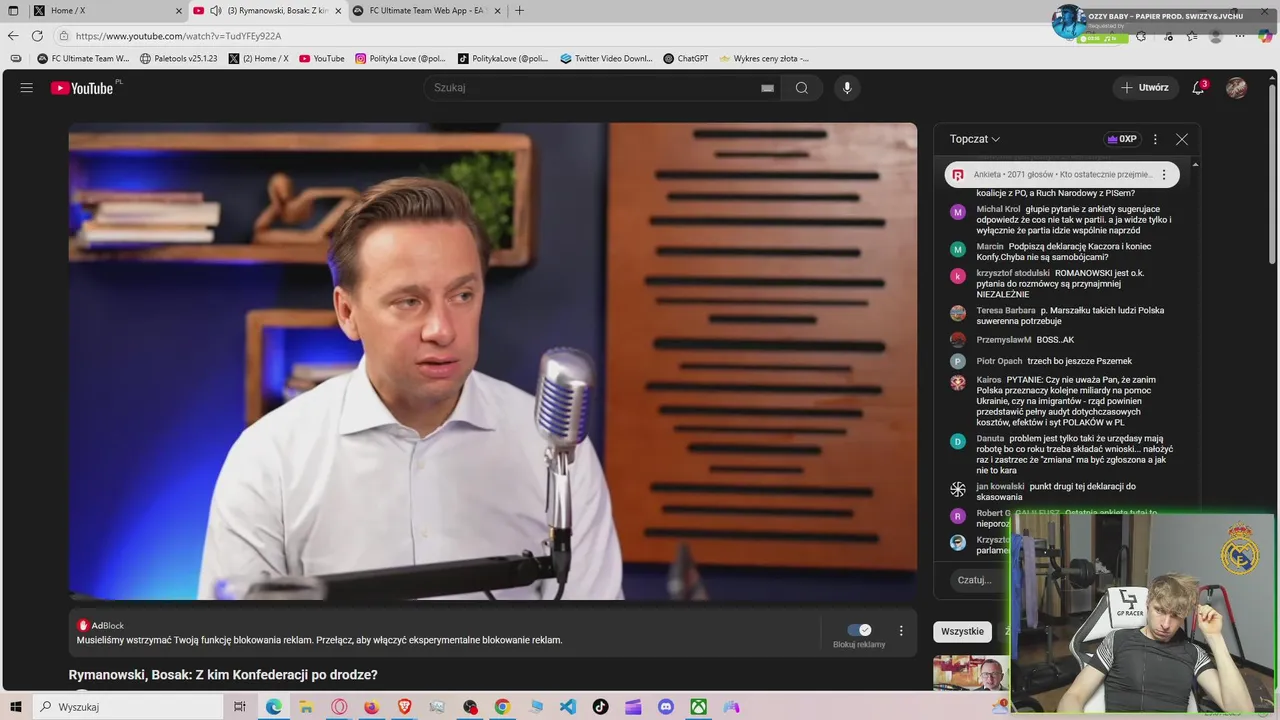Start voice search with the microphone icon

point(847,88)
